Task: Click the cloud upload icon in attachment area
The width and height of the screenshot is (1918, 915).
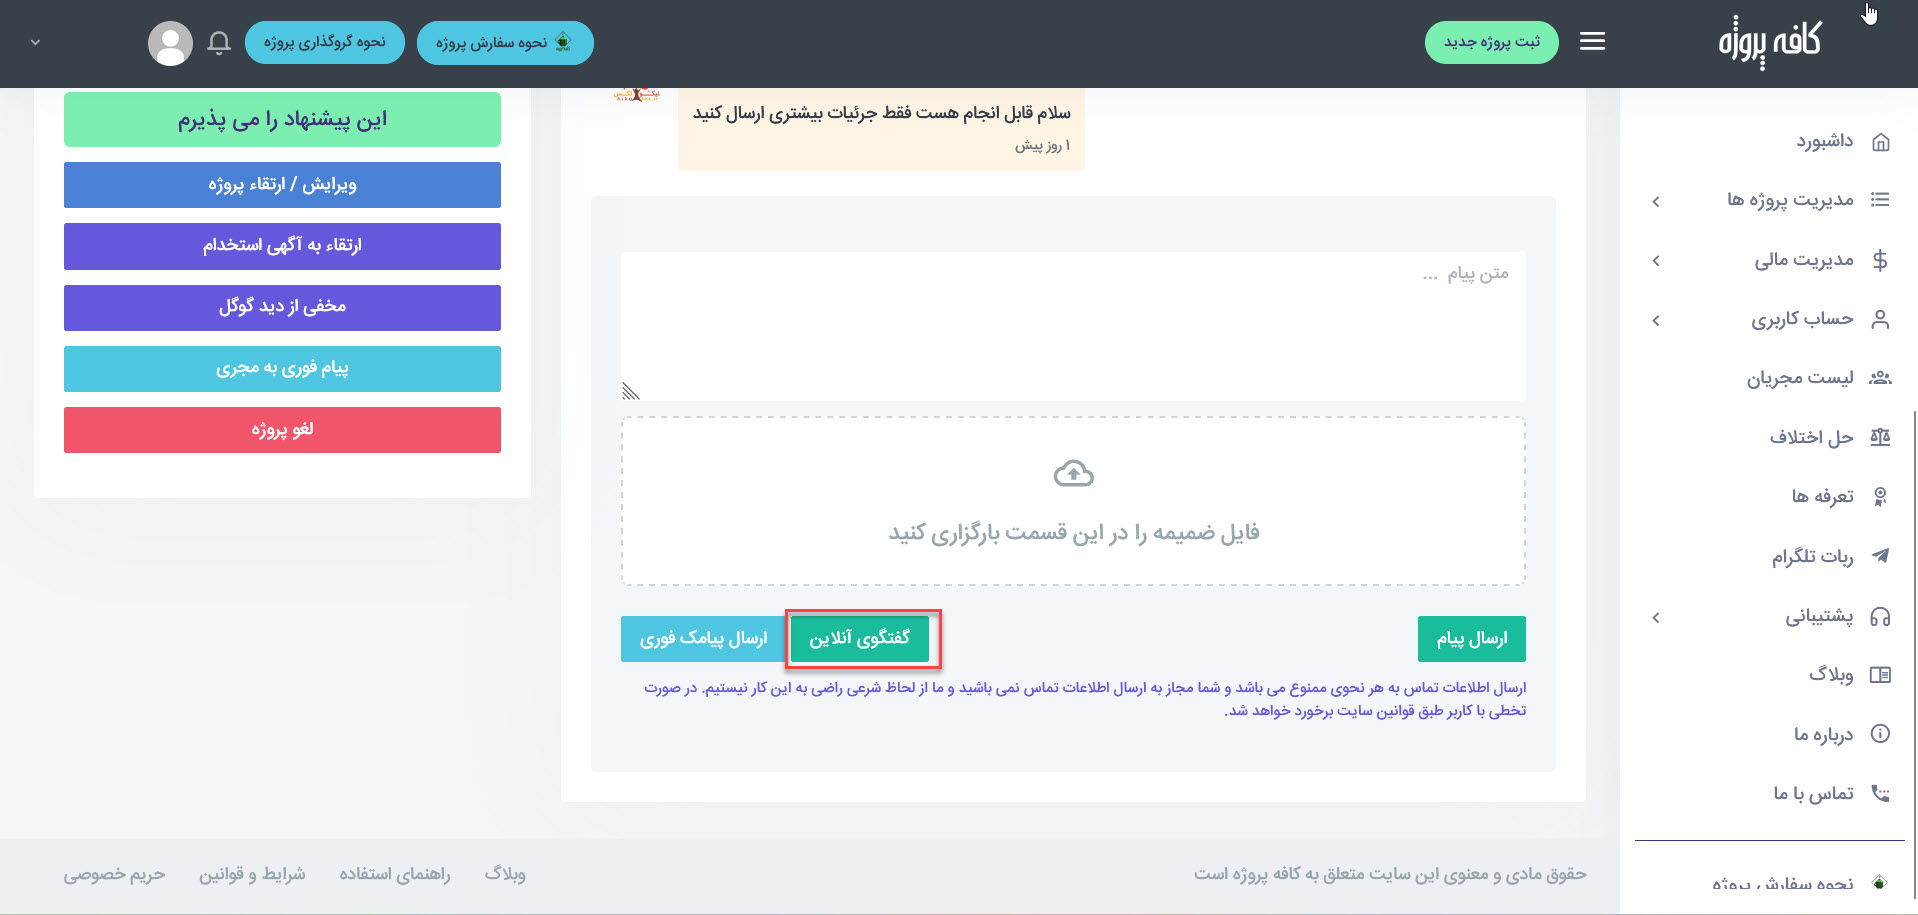Action: 1073,474
